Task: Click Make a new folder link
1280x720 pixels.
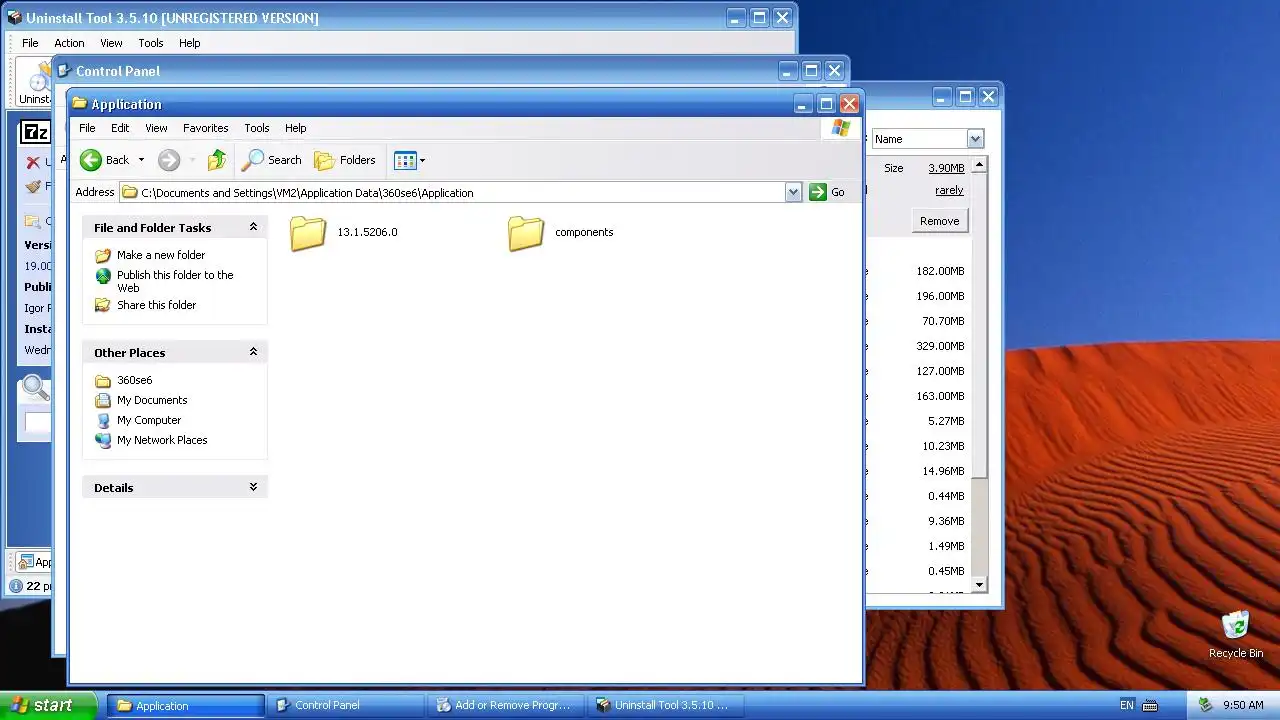Action: [x=161, y=255]
